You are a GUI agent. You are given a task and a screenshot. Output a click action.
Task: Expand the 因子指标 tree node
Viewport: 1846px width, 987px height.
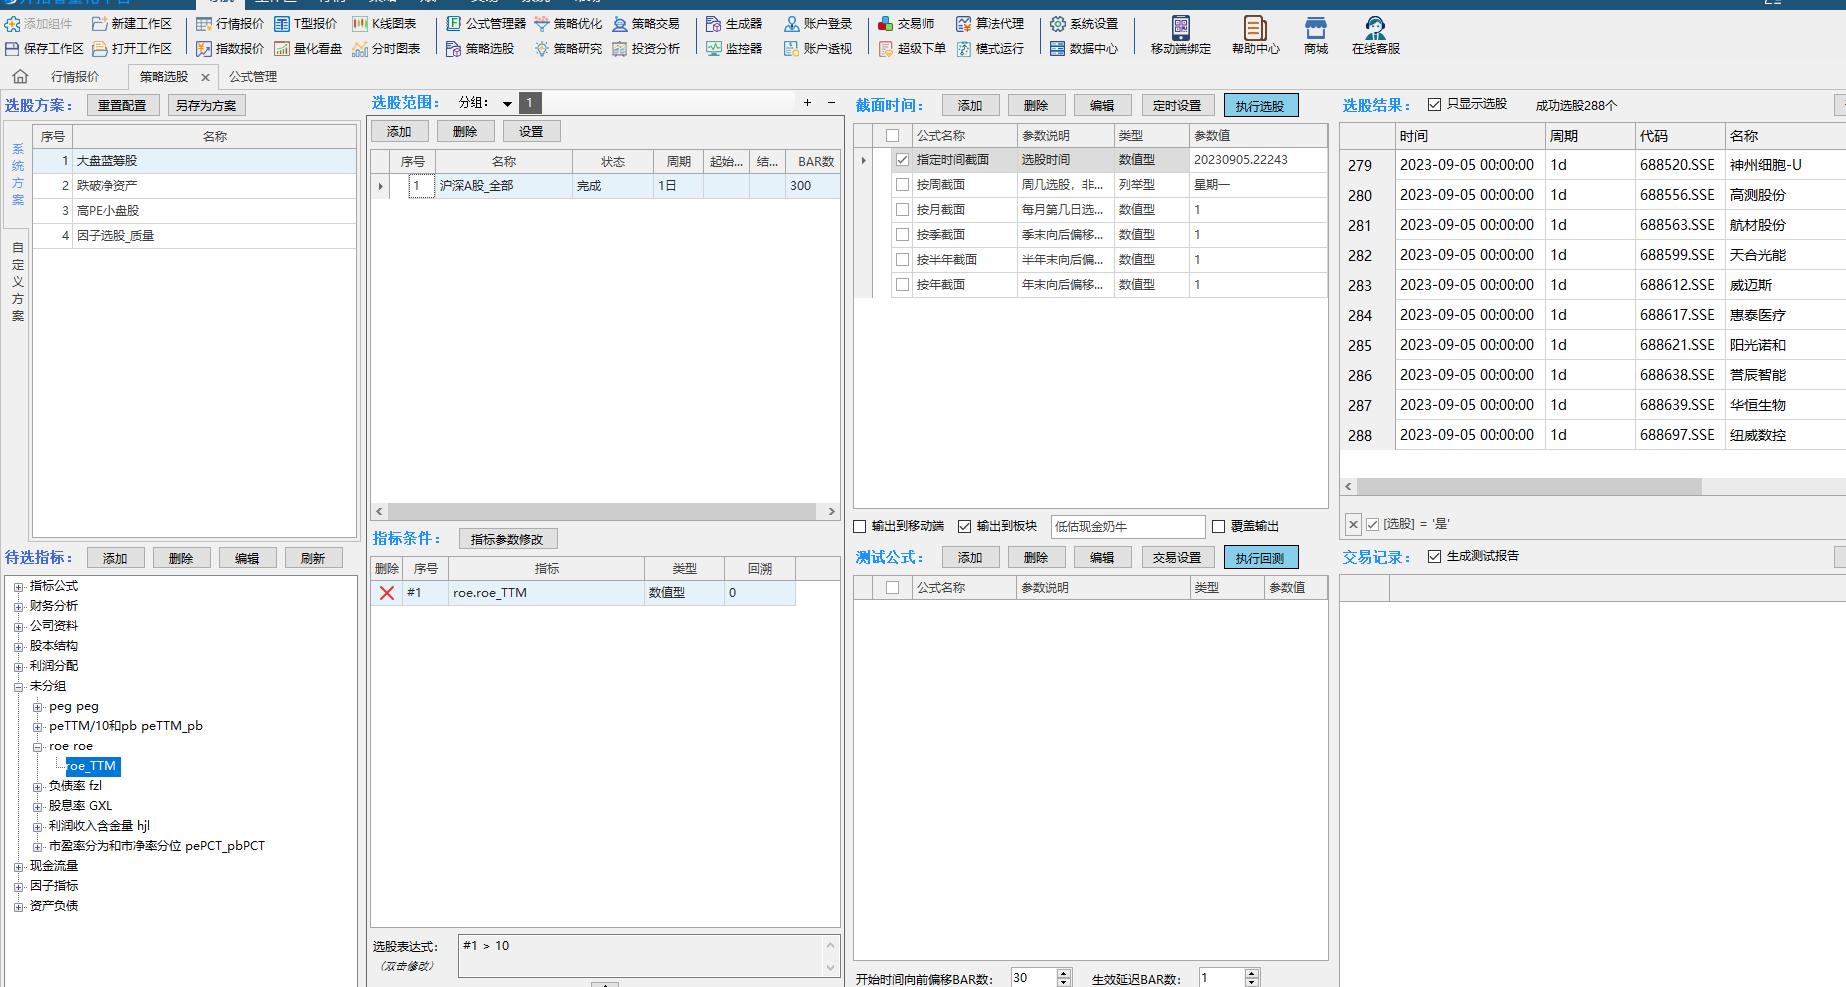coord(19,887)
